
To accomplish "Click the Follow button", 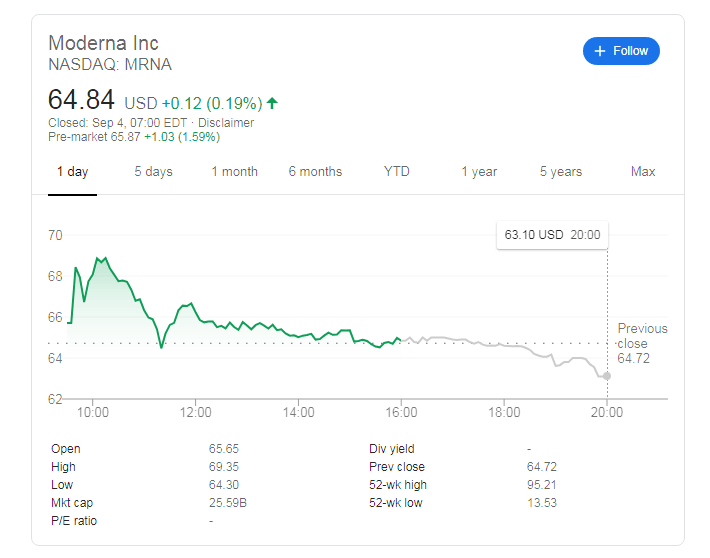I will point(621,51).
